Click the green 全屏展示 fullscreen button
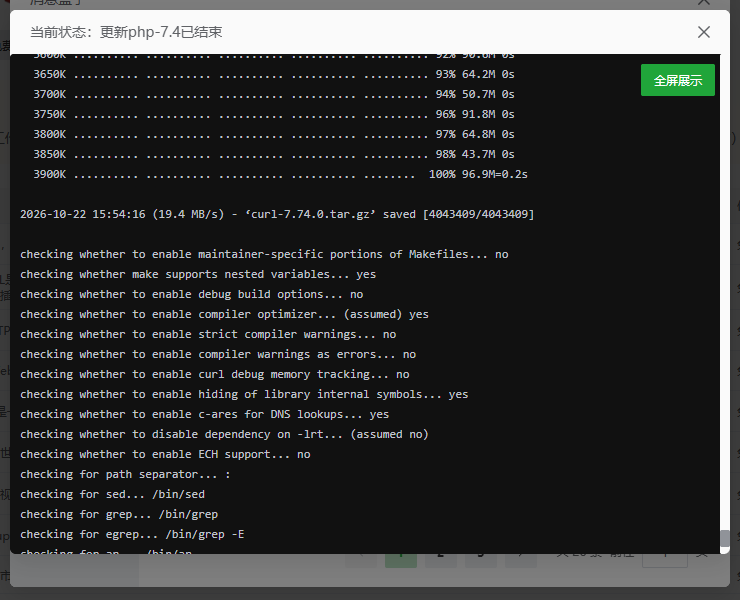The height and width of the screenshot is (600, 740). [x=677, y=80]
